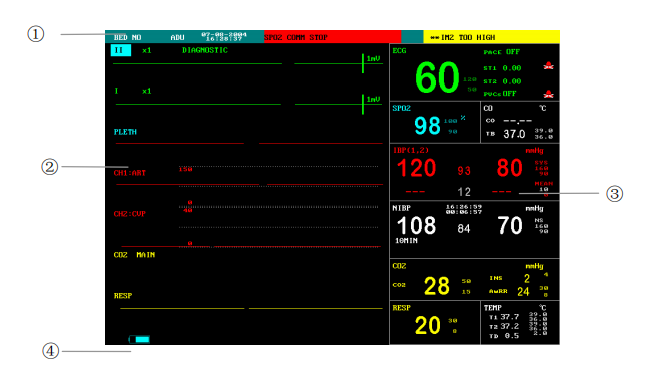Click the PVCs alarm-off bell icon
The image size is (668, 370).
pos(548,94)
